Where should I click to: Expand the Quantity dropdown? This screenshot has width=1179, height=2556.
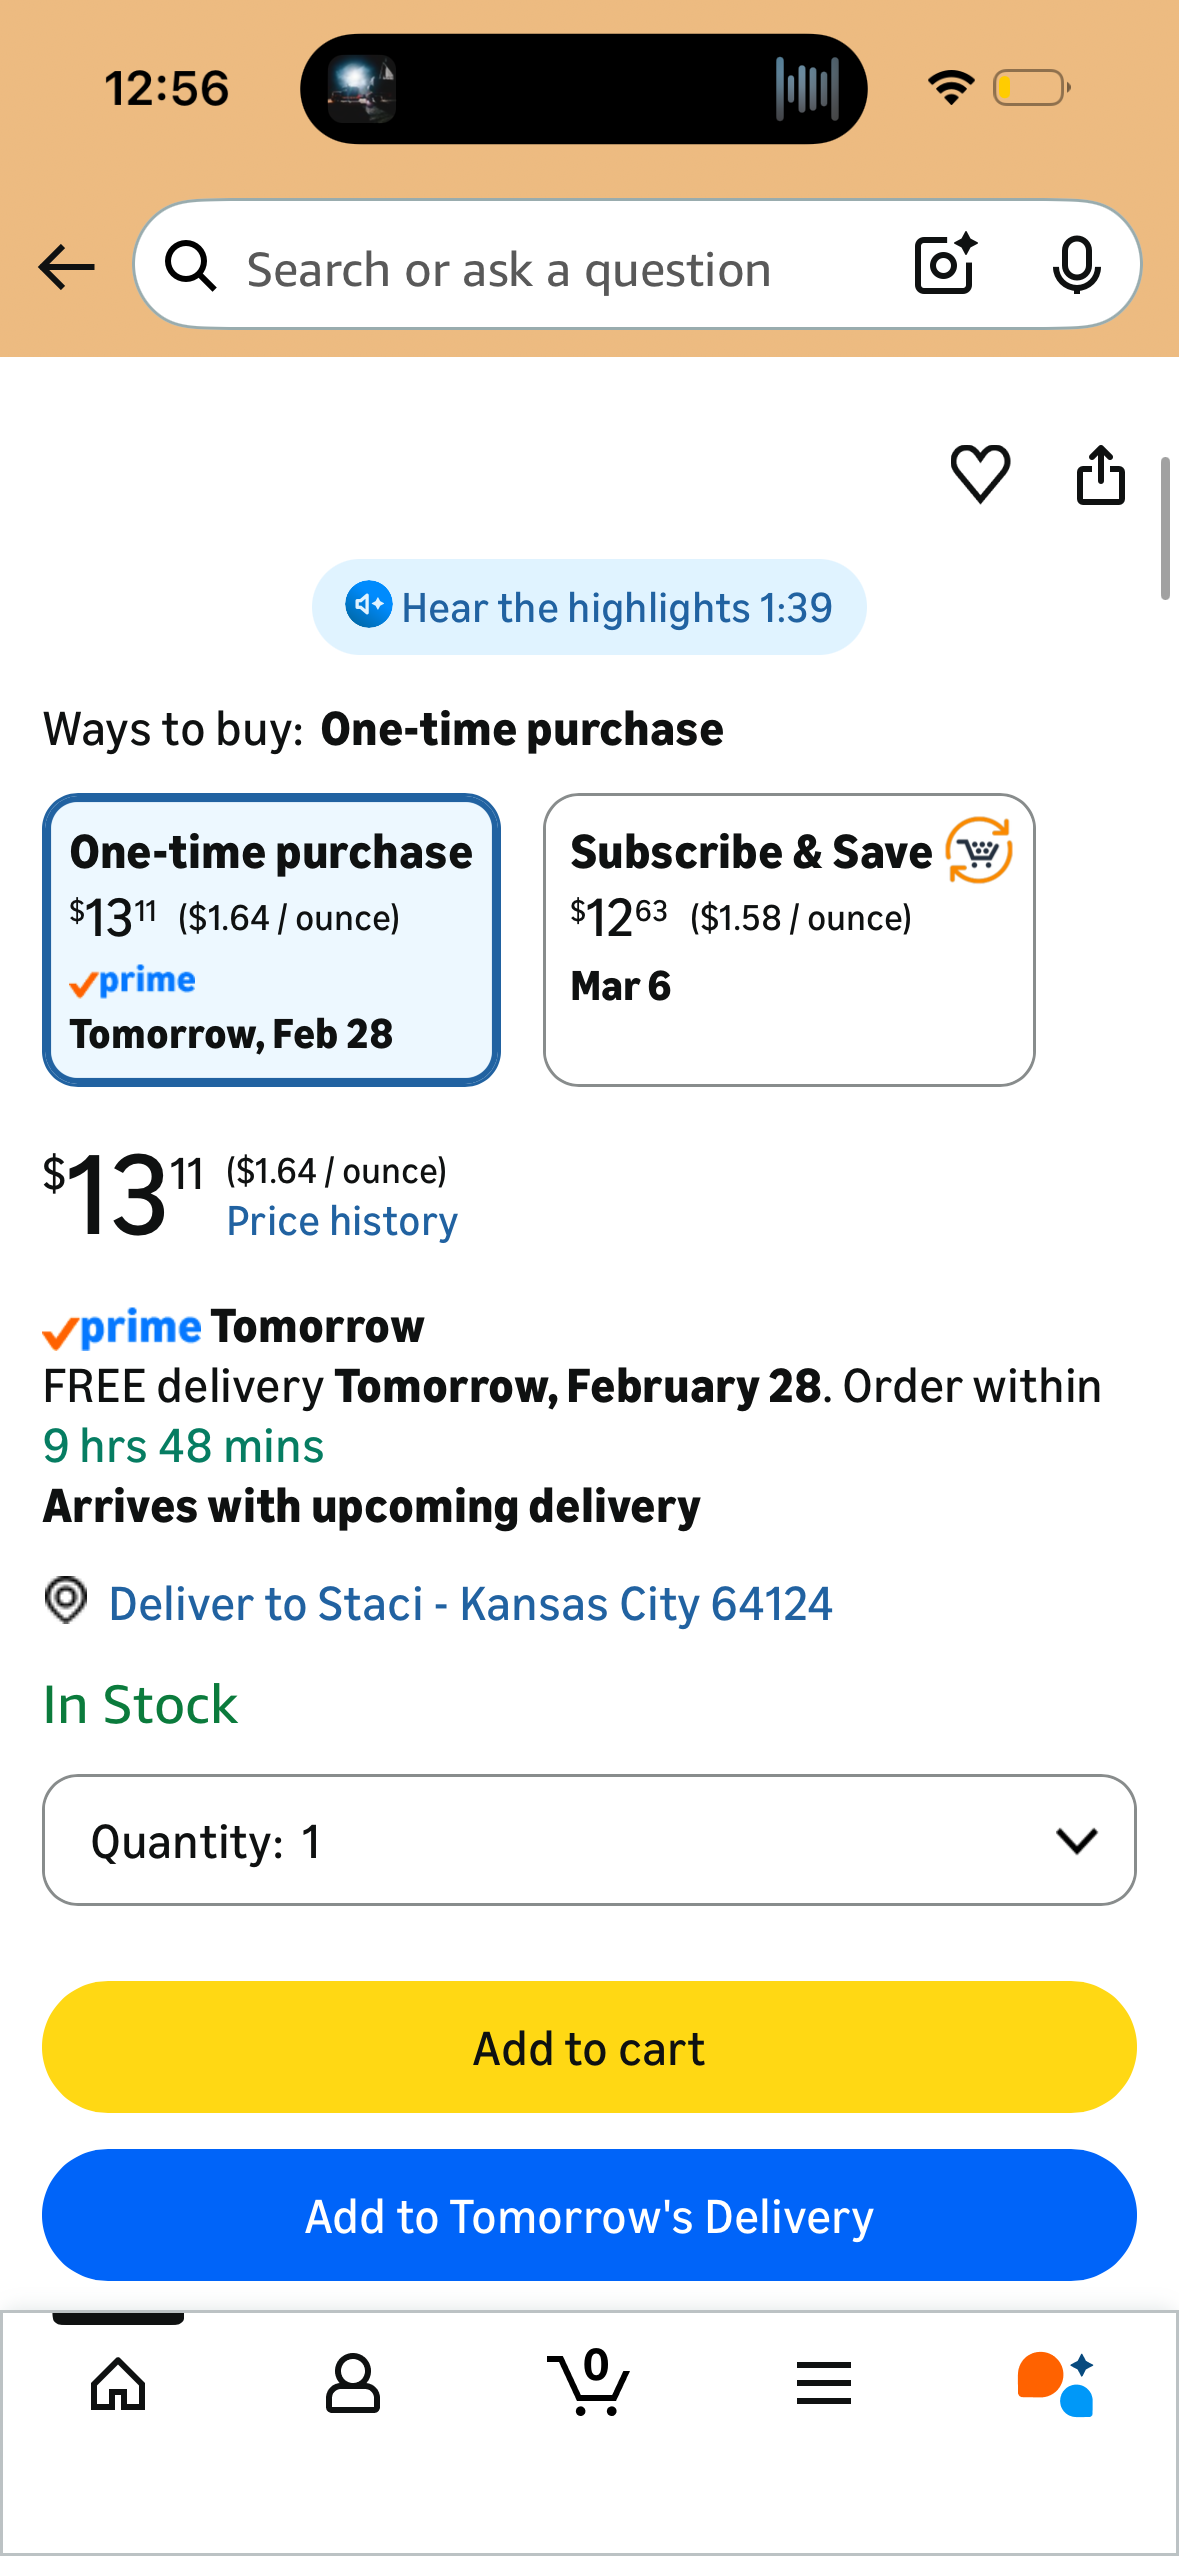589,1840
